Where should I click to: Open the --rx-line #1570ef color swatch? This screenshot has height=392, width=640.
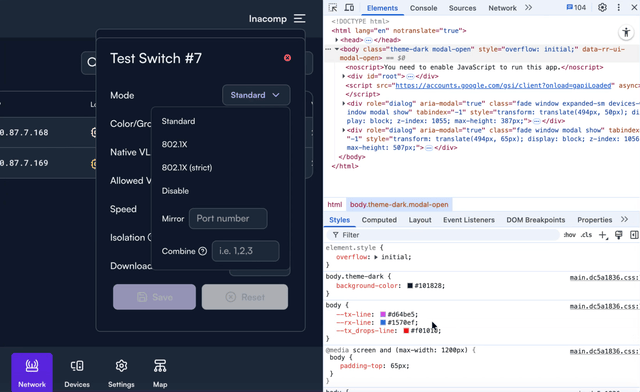pyautogui.click(x=383, y=323)
